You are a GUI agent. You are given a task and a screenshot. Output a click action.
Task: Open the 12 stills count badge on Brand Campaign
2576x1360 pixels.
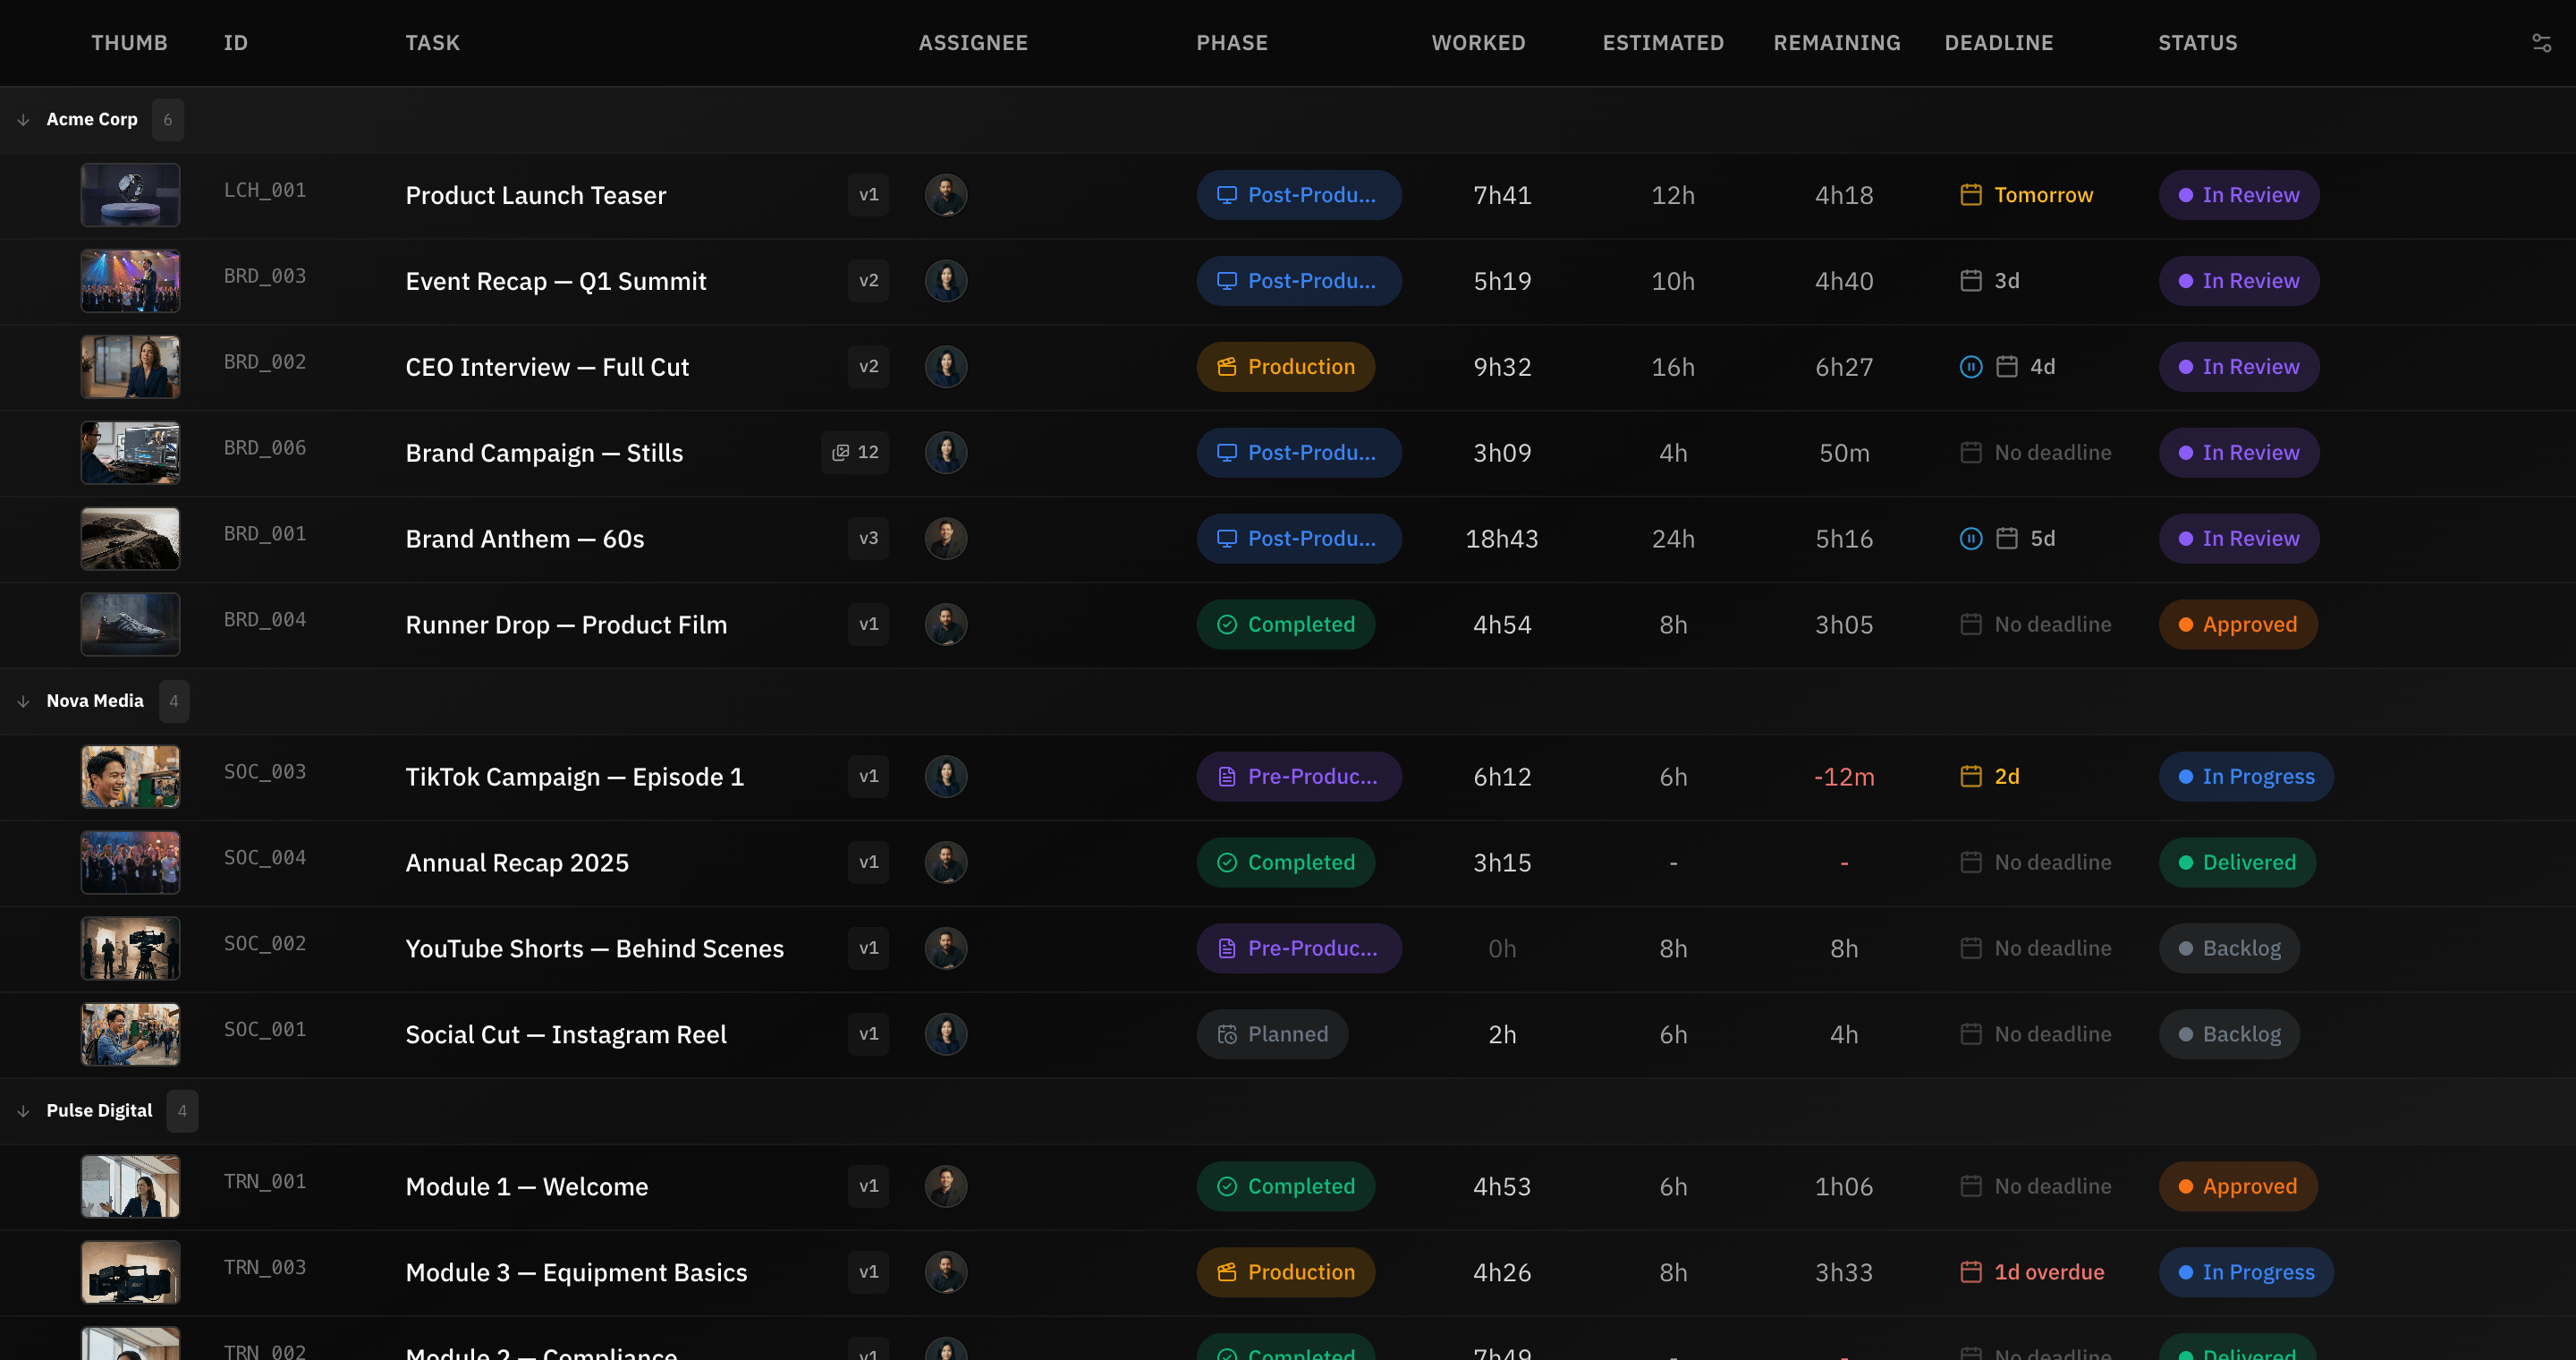(x=855, y=453)
